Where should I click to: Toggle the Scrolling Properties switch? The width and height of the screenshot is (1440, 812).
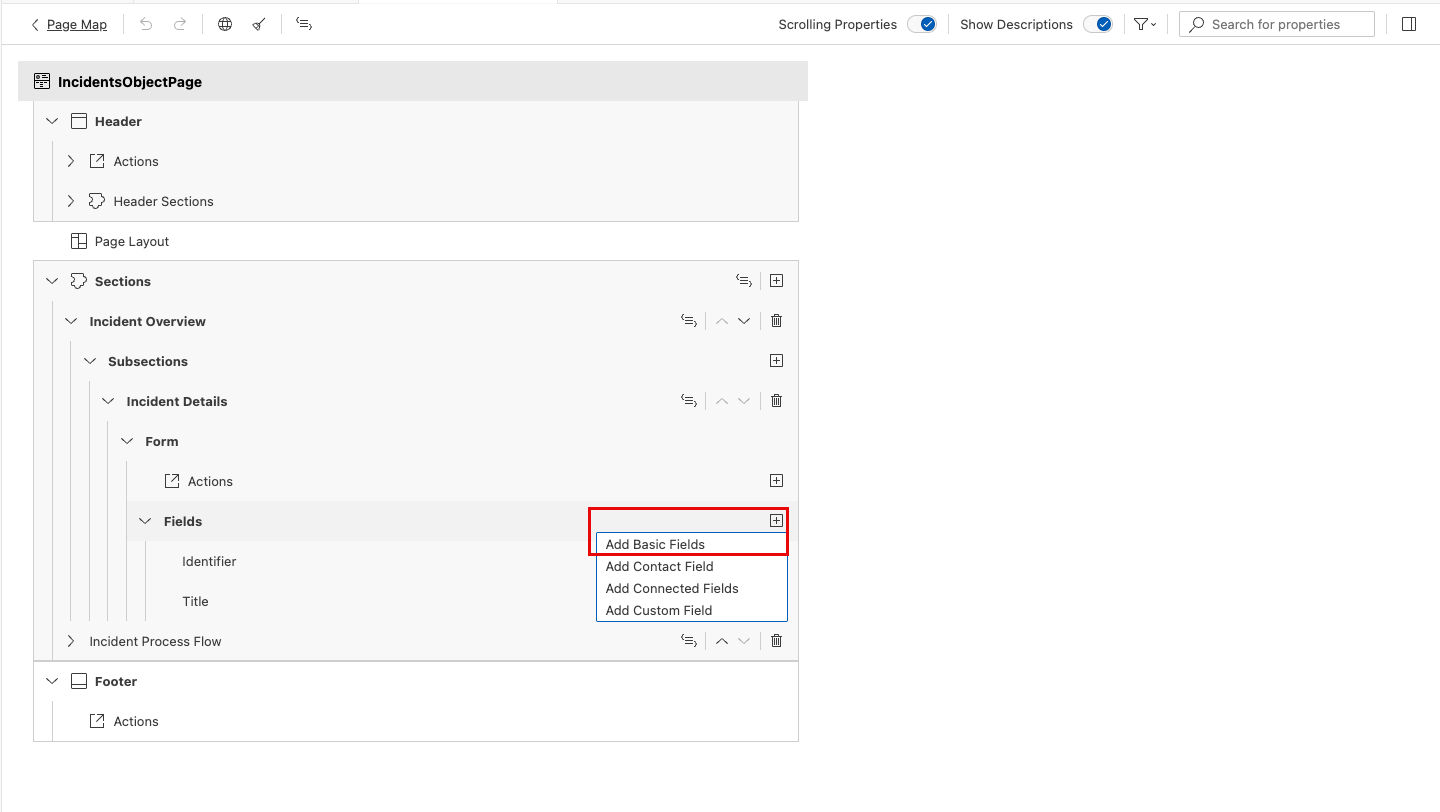(x=922, y=24)
